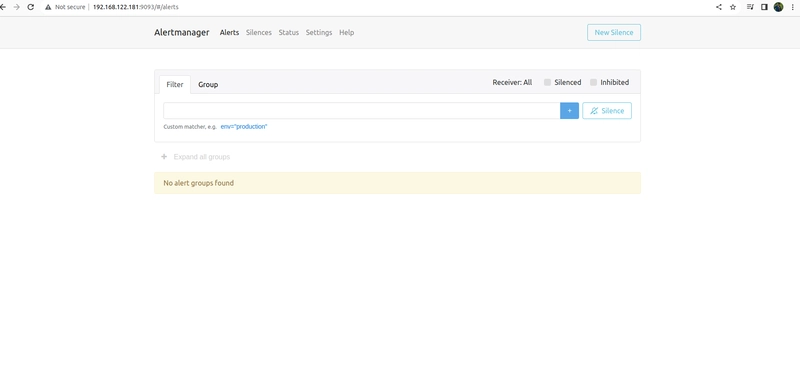Screen dimensions: 800x379
Task: Enable the Inhibited checkbox
Action: [x=593, y=82]
